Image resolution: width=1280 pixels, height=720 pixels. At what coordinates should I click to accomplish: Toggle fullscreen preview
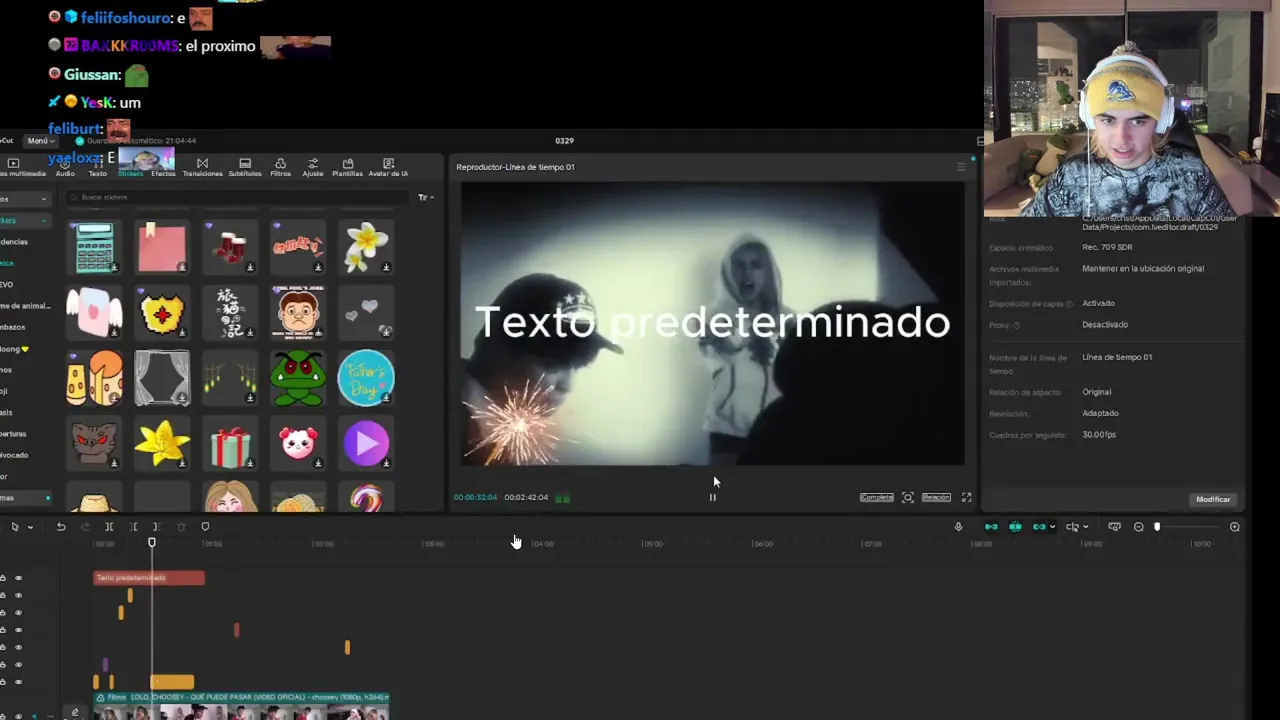[x=966, y=497]
